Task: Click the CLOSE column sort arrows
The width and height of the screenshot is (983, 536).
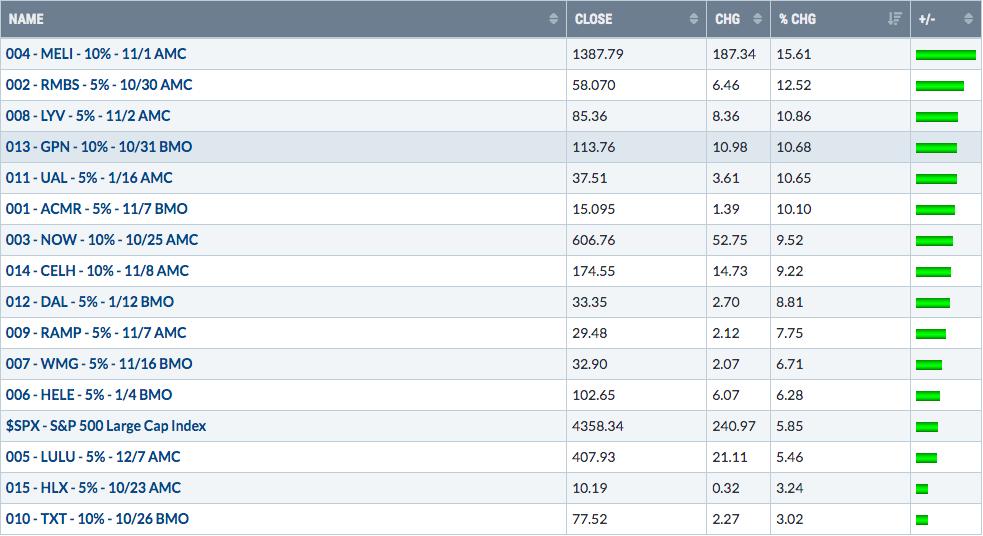Action: pos(693,19)
